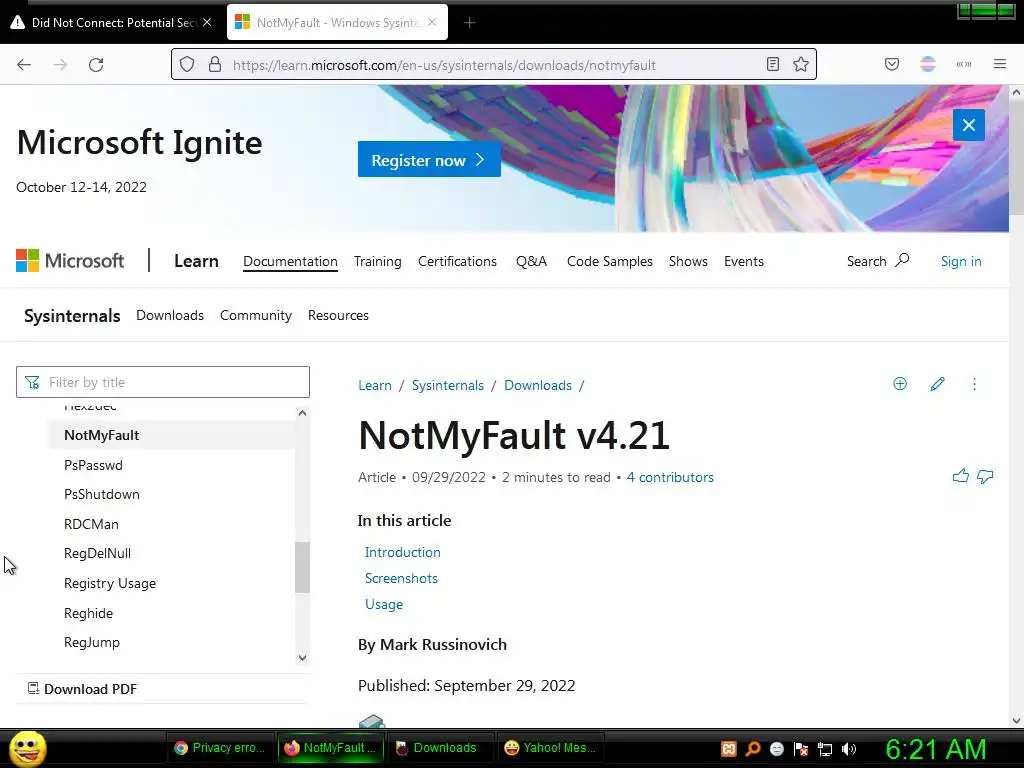Rate article with thumbs down
The height and width of the screenshot is (768, 1024).
click(985, 477)
